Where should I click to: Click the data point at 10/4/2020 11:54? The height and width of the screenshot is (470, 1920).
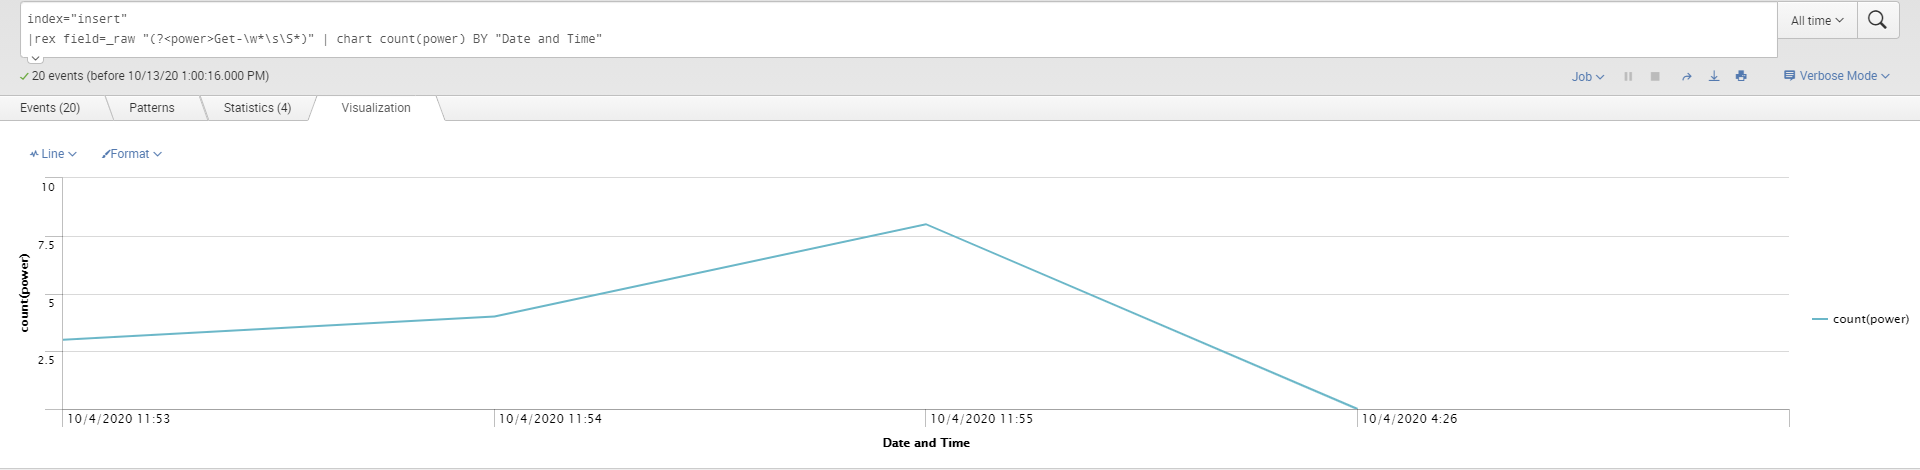tap(495, 316)
